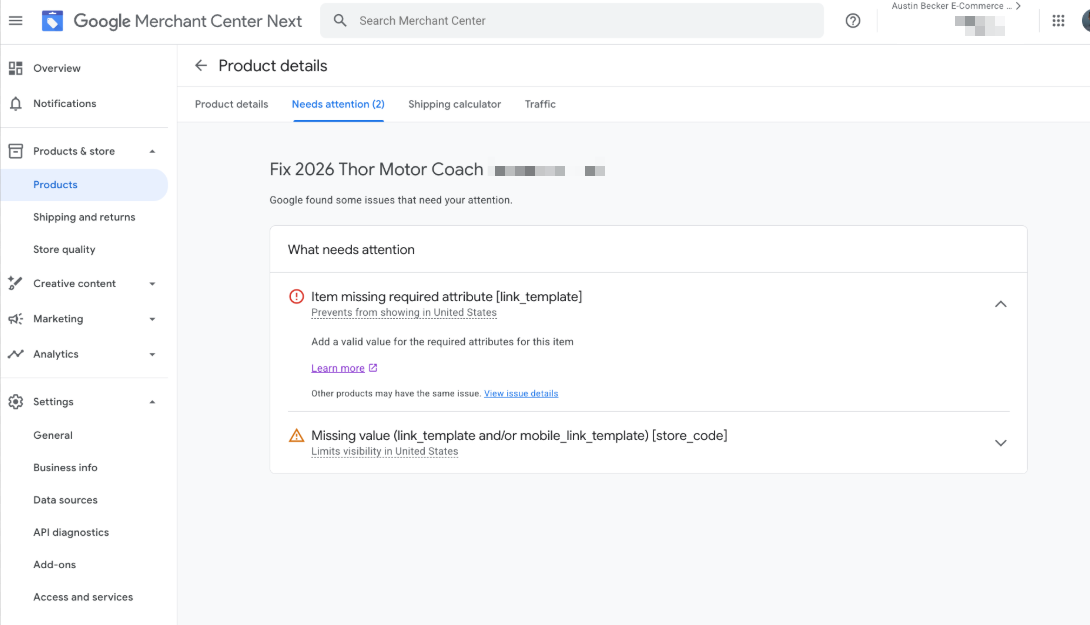Image resolution: width=1090 pixels, height=625 pixels.
Task: Click the Creative content wand icon
Action: tap(15, 284)
